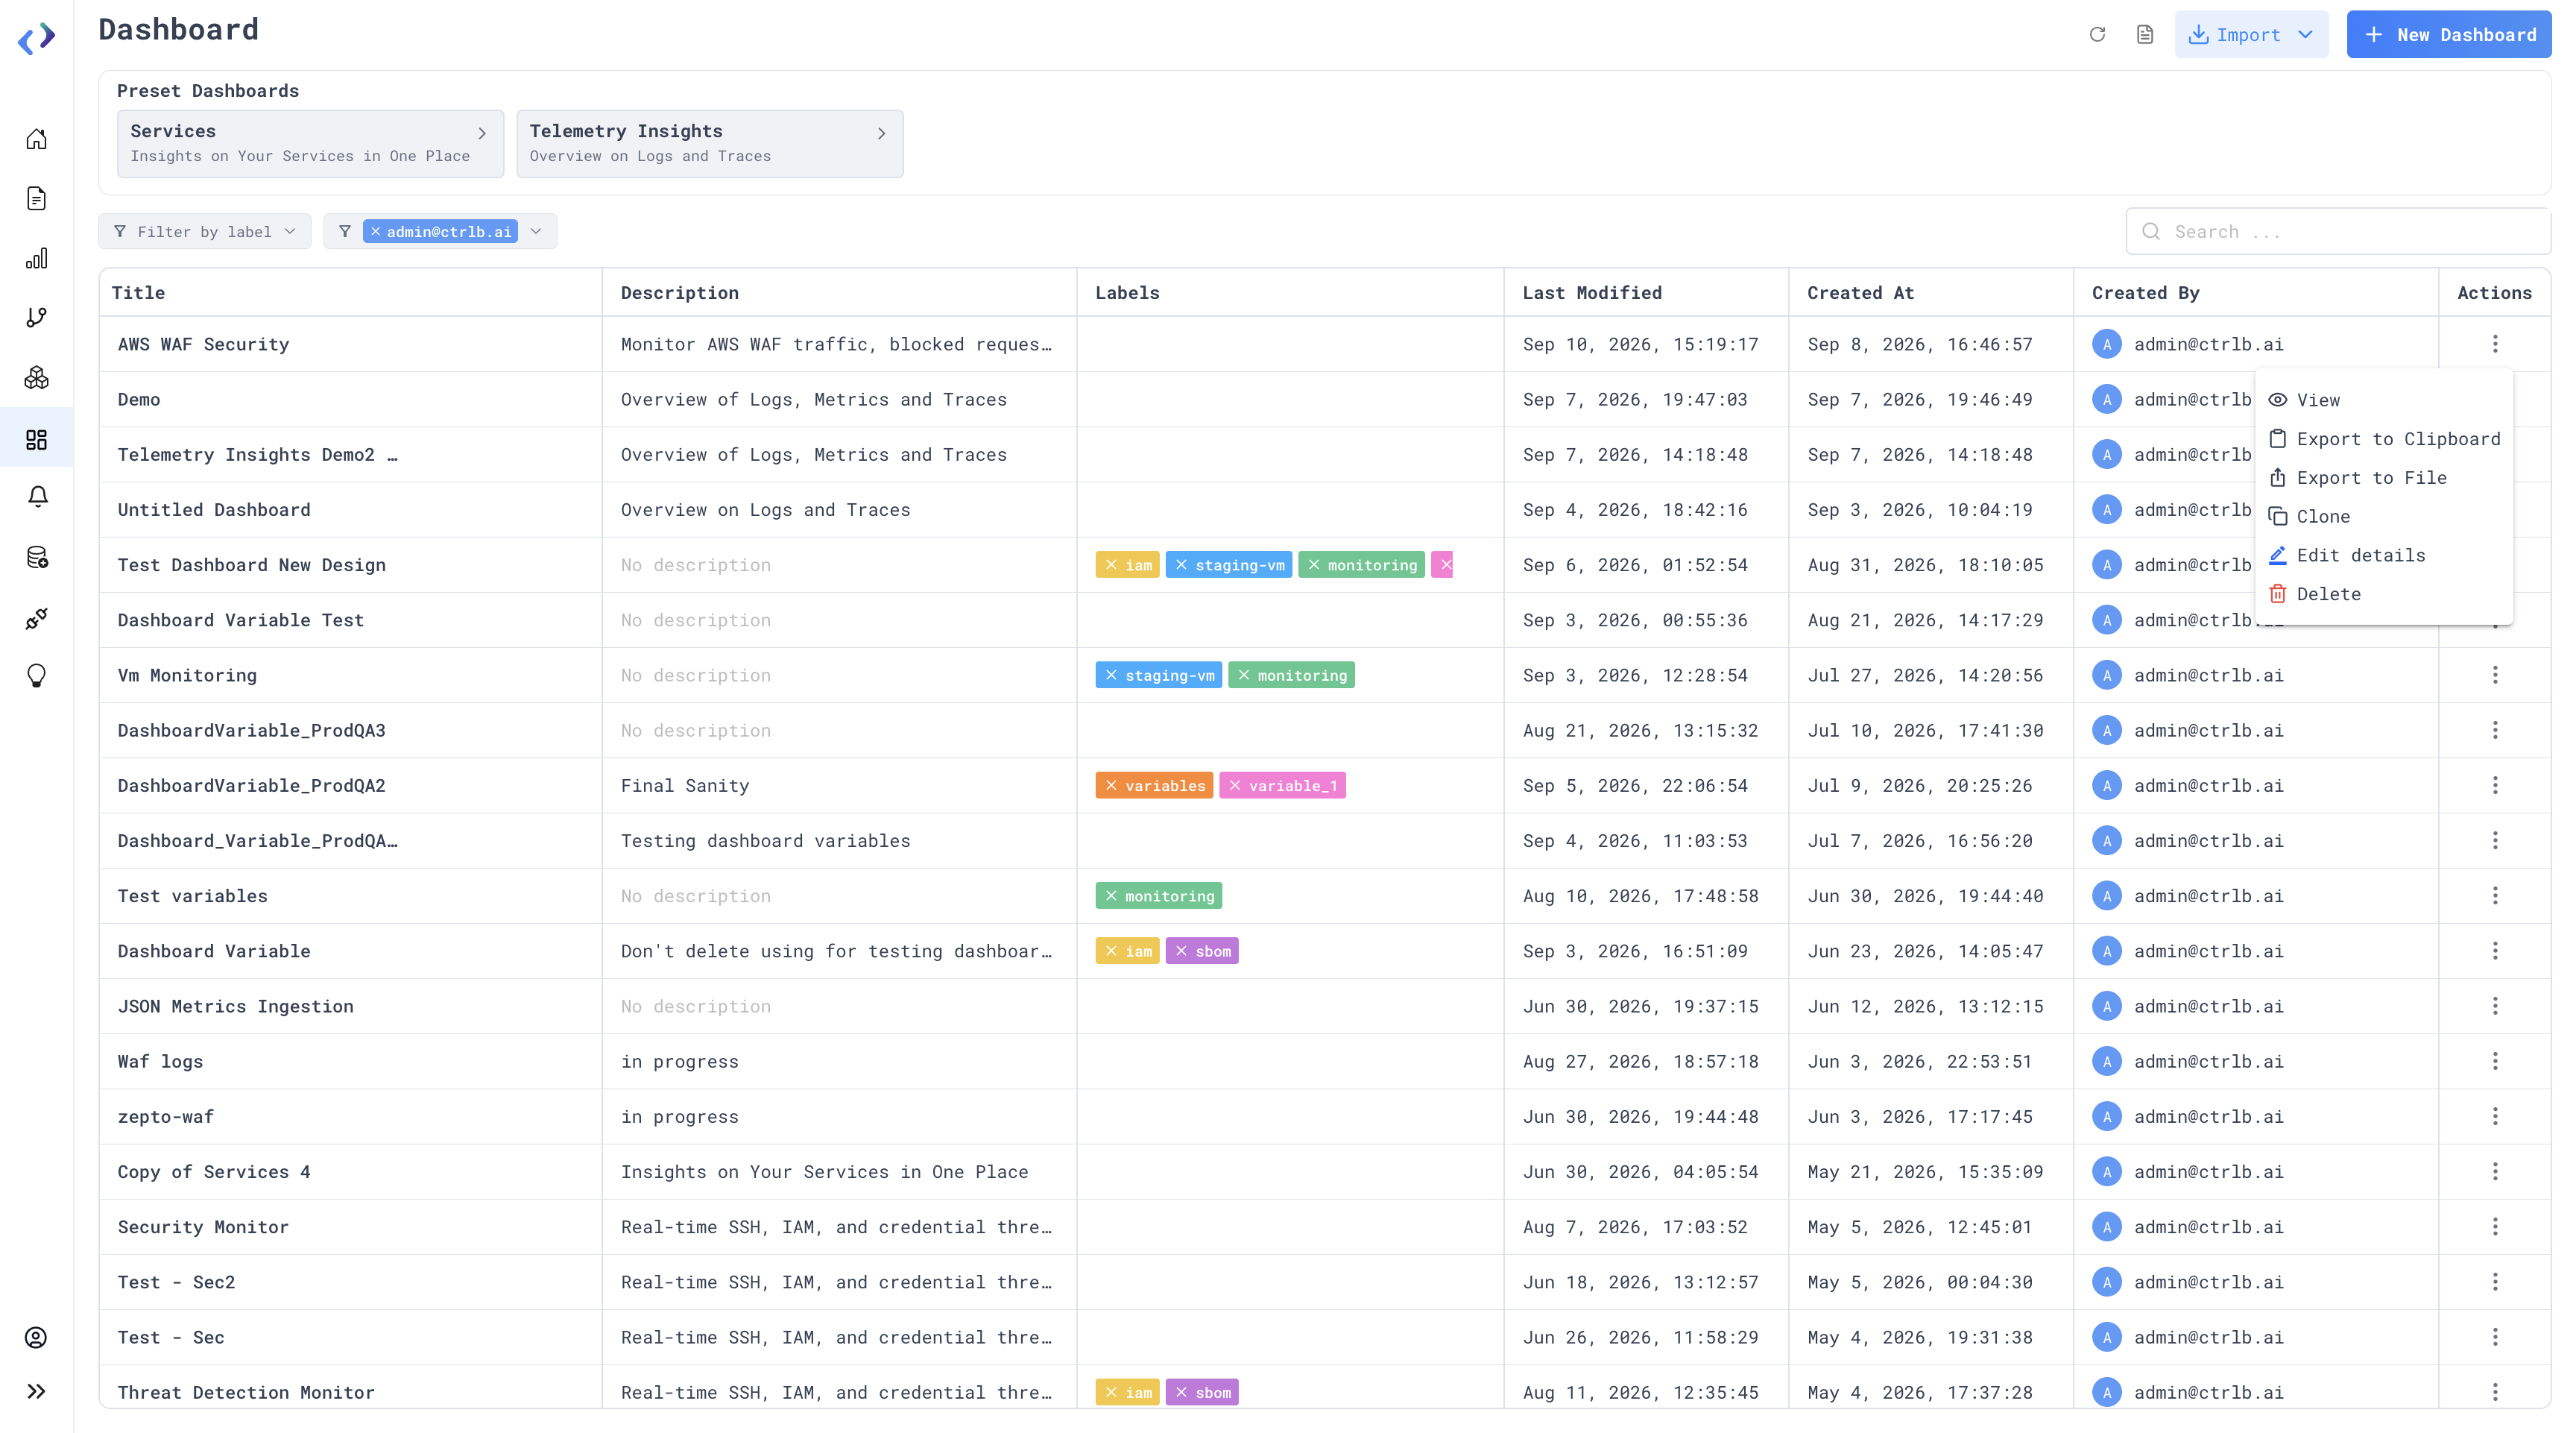Expand the sidebar with the double chevron
The width and height of the screenshot is (2576, 1433).
pyautogui.click(x=37, y=1391)
